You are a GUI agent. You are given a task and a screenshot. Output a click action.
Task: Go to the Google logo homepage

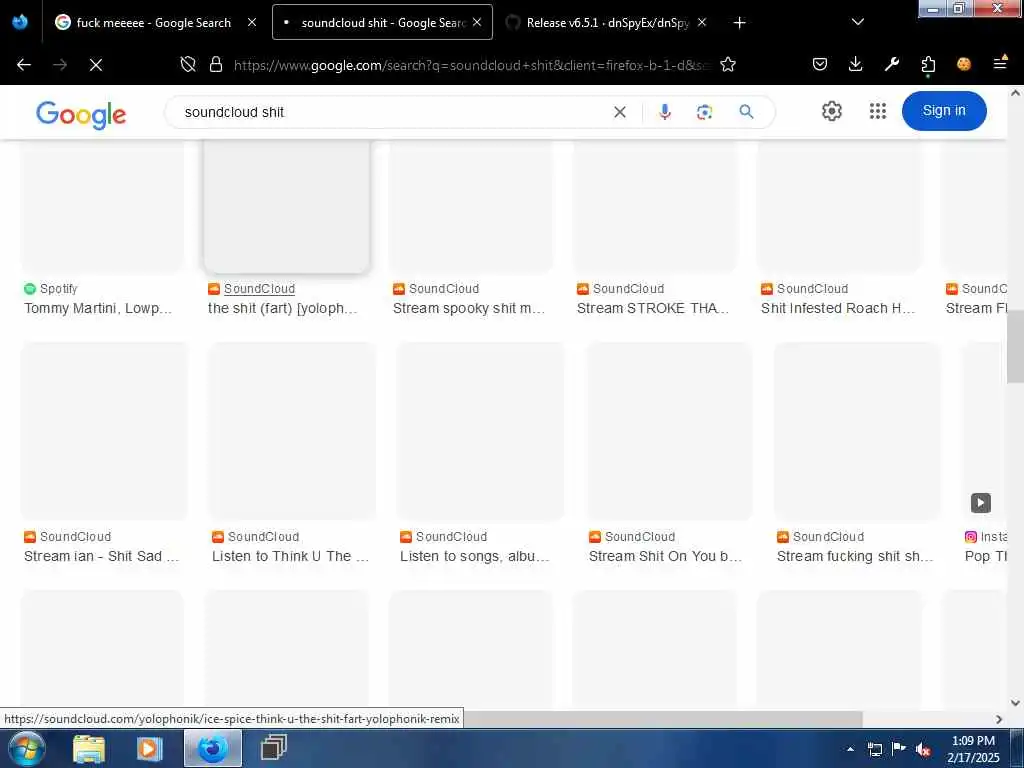click(x=81, y=115)
